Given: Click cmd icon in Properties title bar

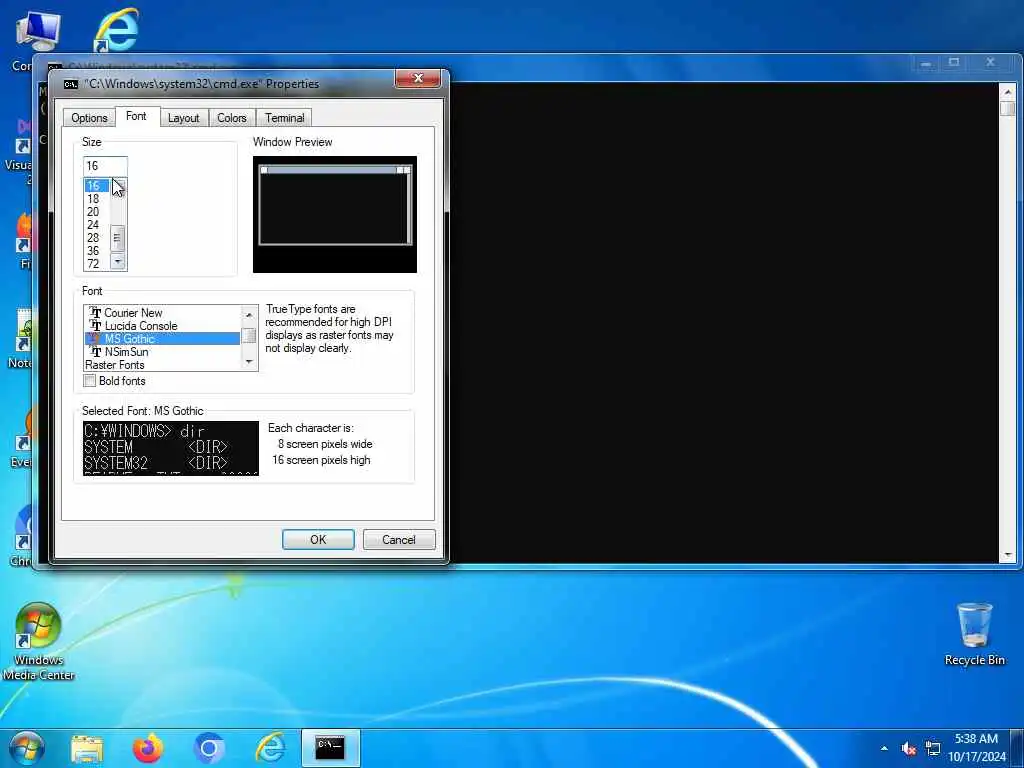Looking at the screenshot, I should click(71, 84).
